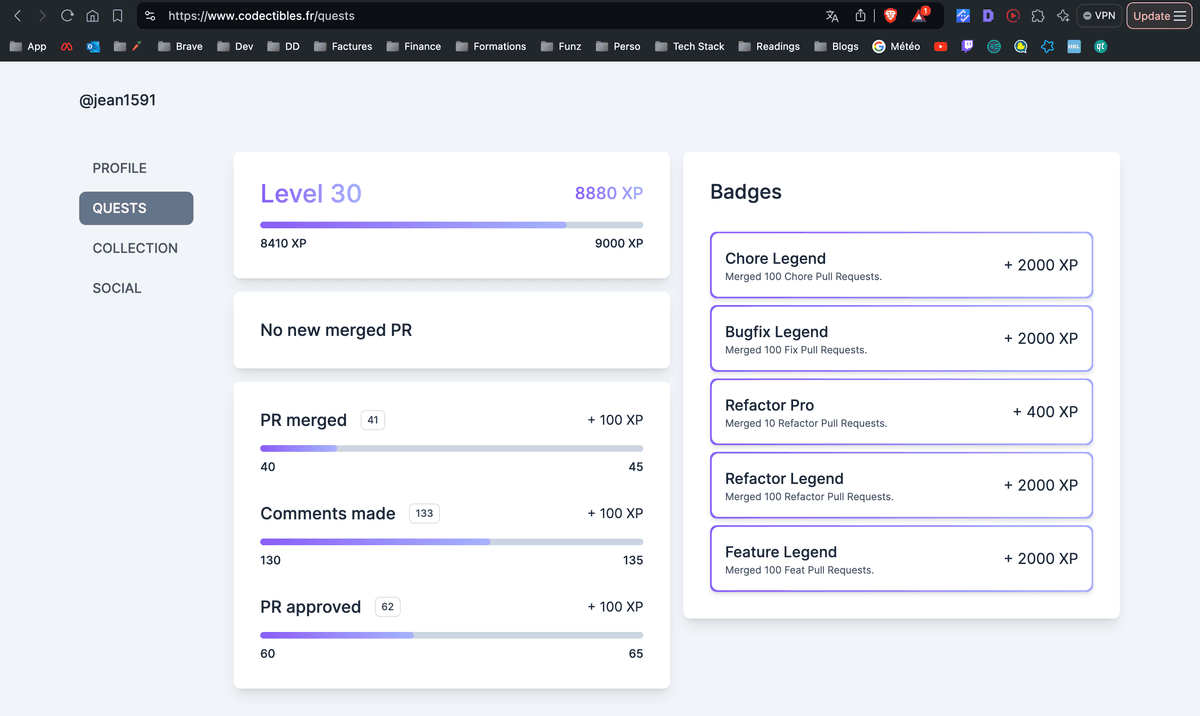
Task: Expand the Formations bookmarks folder
Action: point(490,46)
